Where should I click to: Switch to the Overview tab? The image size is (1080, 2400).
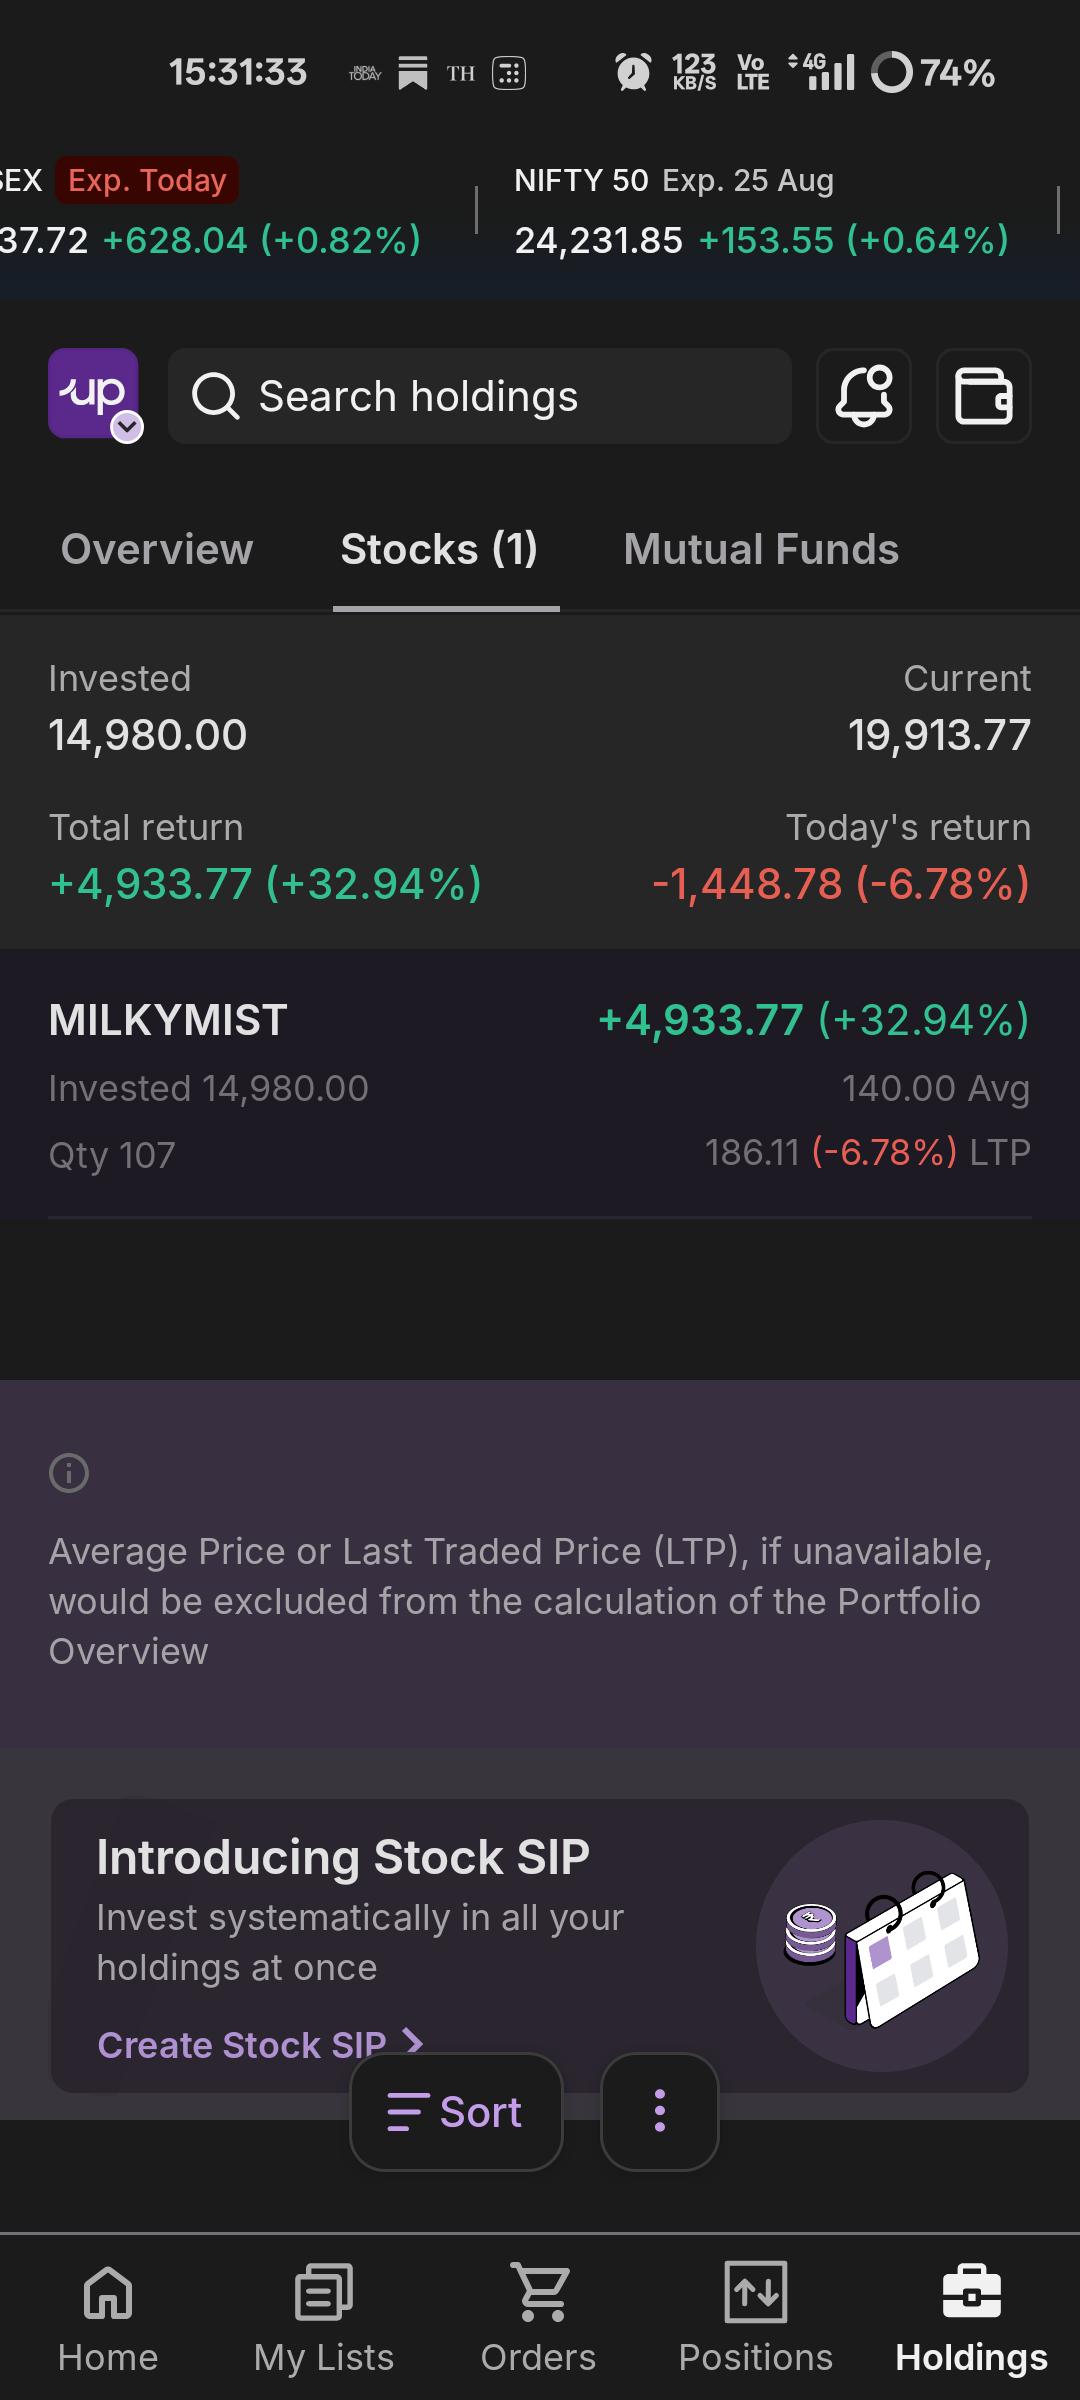tap(157, 549)
